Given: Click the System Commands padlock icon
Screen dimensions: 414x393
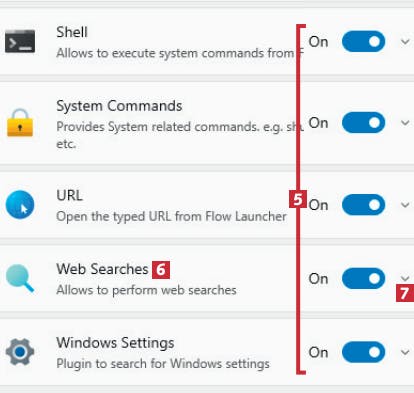Looking at the screenshot, I should click(x=20, y=123).
